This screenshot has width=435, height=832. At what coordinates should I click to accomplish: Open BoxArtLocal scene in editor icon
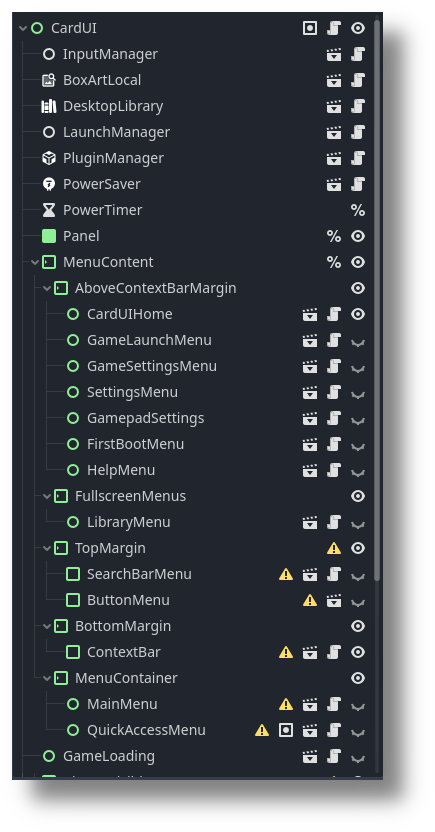click(334, 80)
